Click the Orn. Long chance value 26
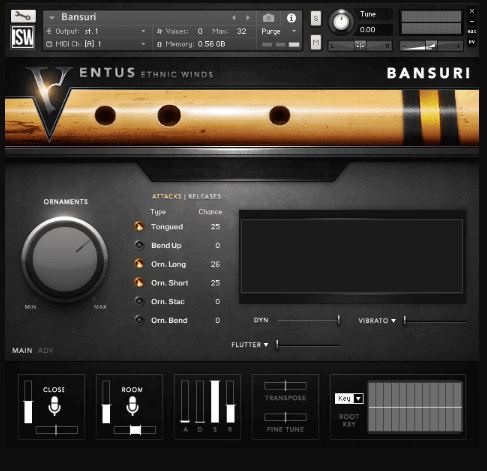 tap(215, 264)
